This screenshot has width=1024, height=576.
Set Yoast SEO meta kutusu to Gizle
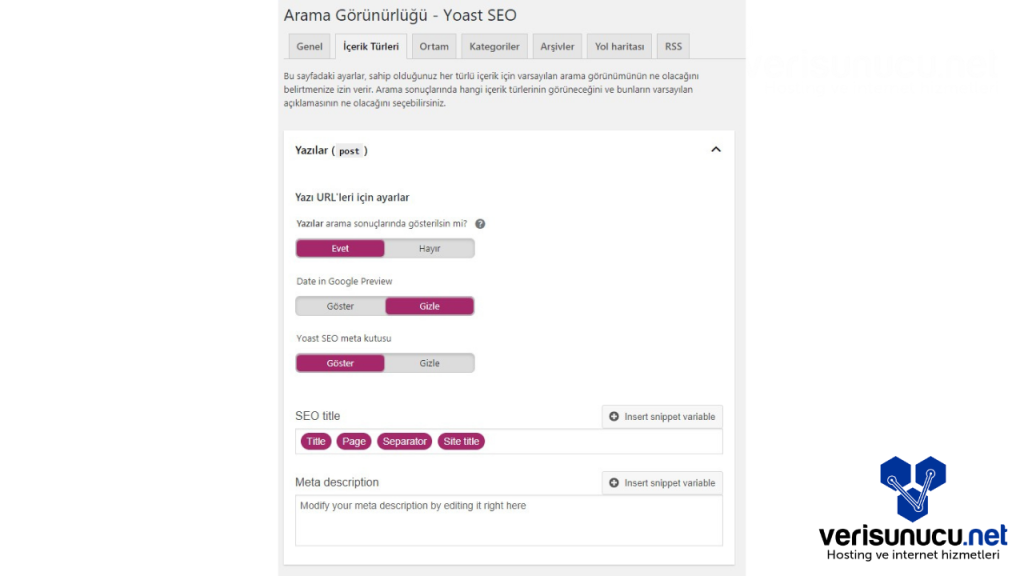tap(429, 363)
